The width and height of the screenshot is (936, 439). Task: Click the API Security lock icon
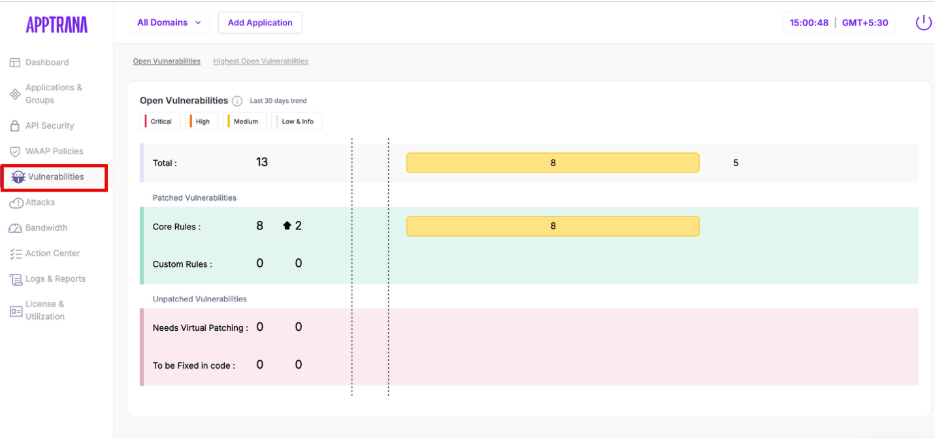[x=15, y=126]
